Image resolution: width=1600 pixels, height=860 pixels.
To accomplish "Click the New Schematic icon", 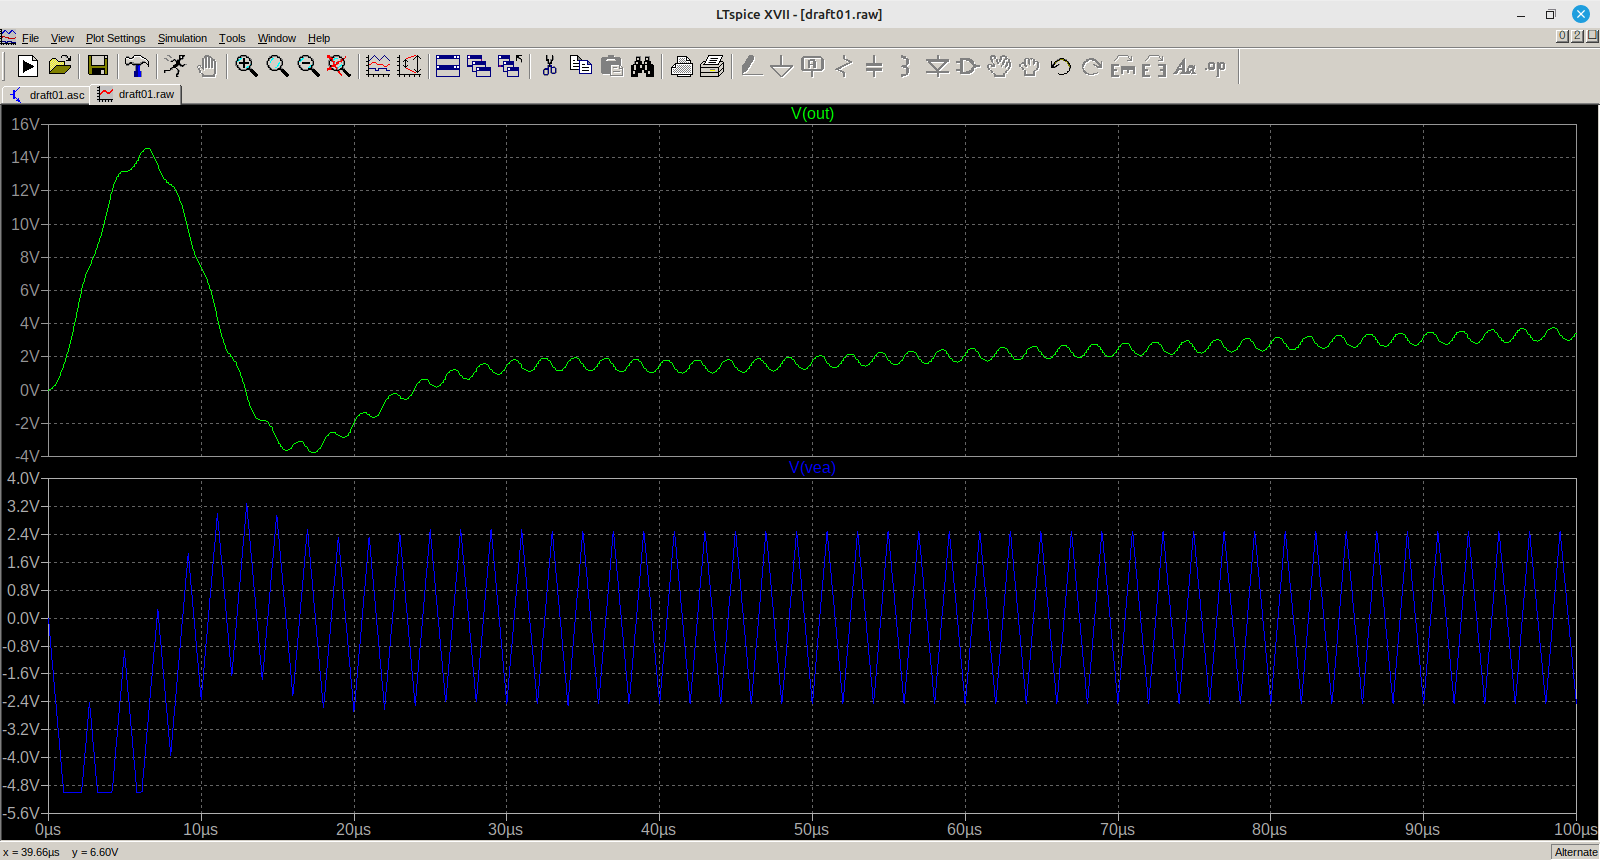I will (28, 66).
